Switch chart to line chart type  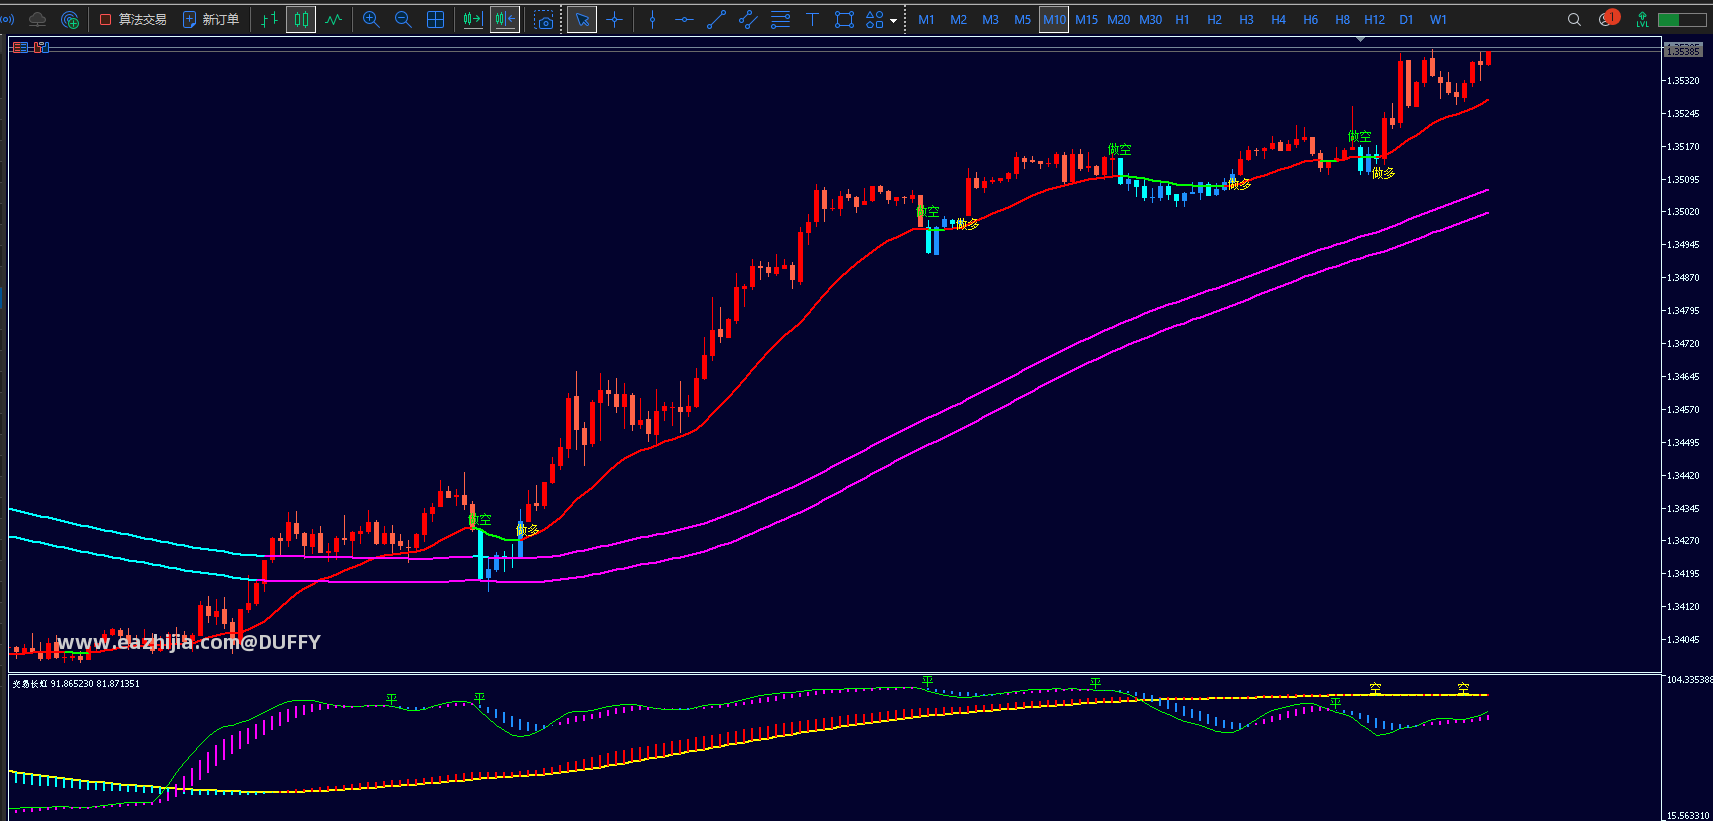point(333,19)
